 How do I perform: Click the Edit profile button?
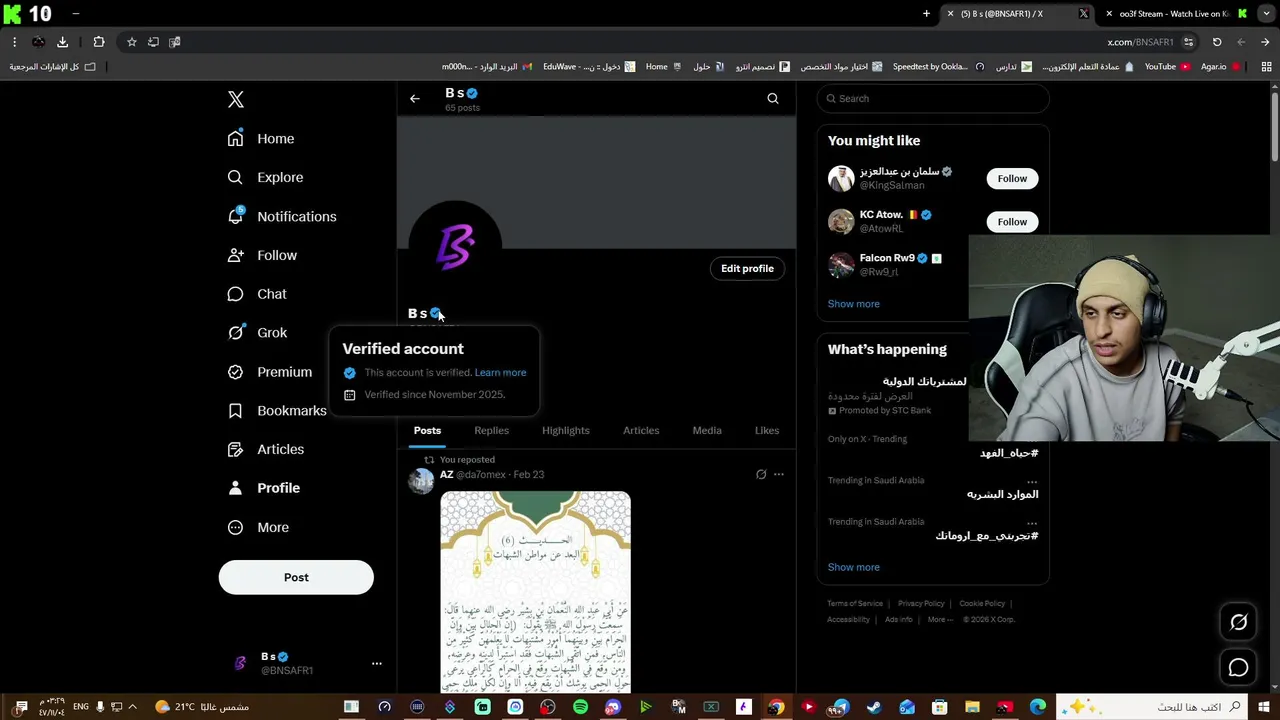[x=748, y=269]
